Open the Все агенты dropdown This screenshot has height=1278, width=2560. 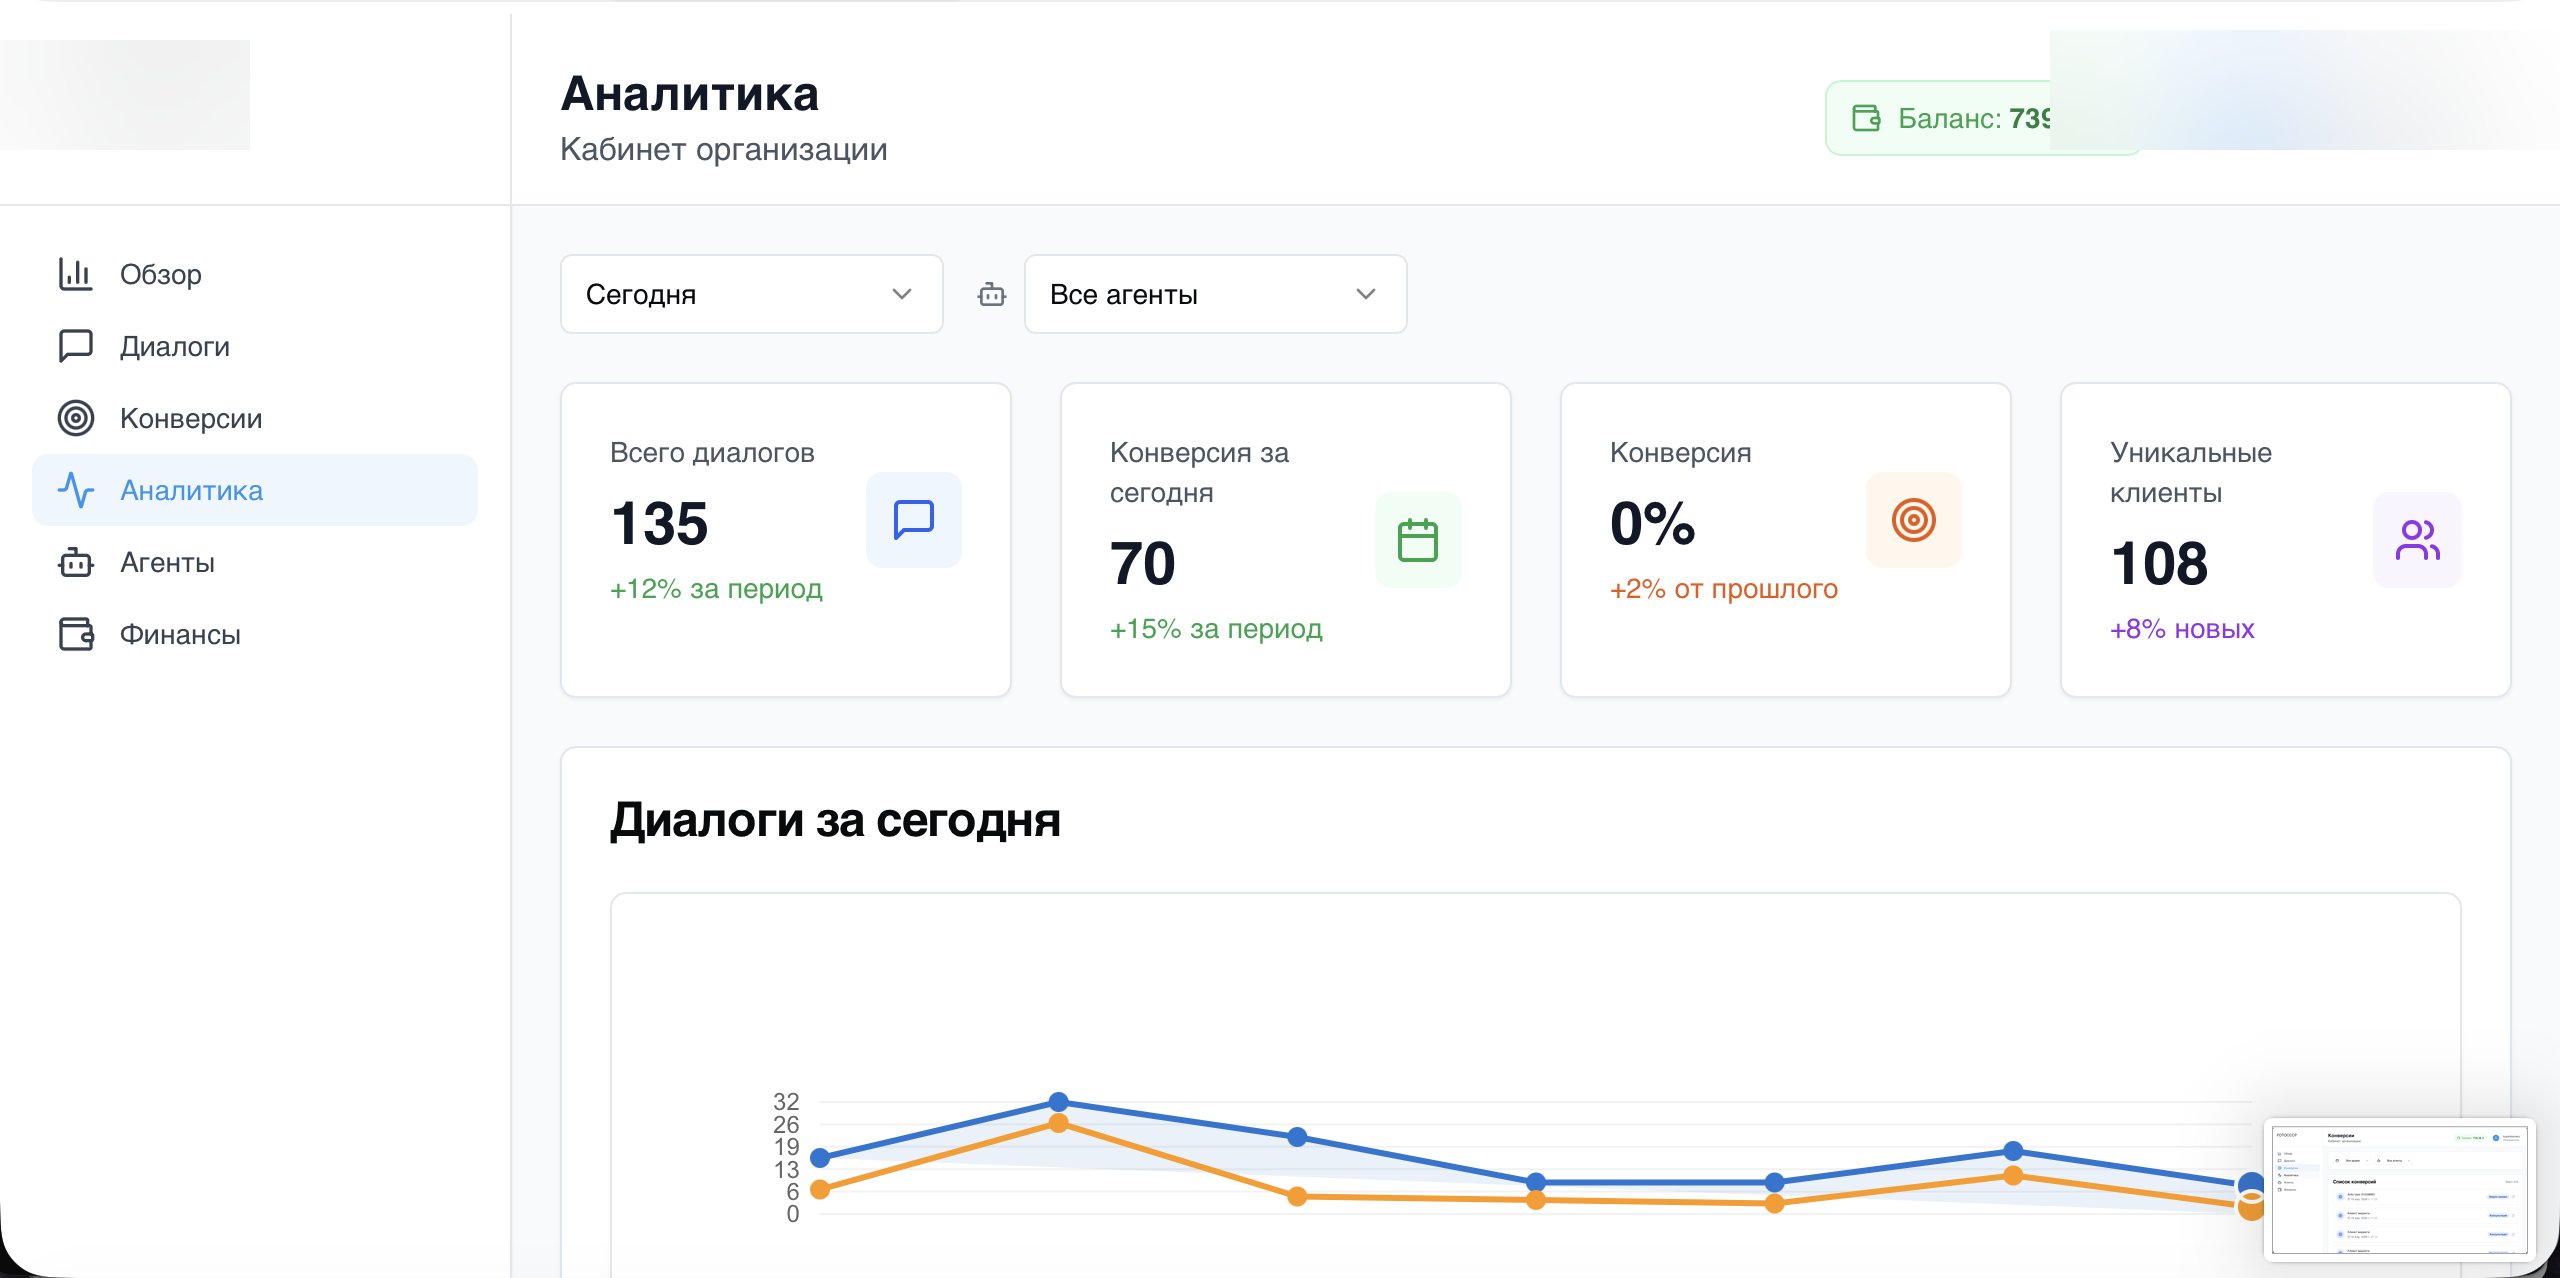click(1214, 293)
